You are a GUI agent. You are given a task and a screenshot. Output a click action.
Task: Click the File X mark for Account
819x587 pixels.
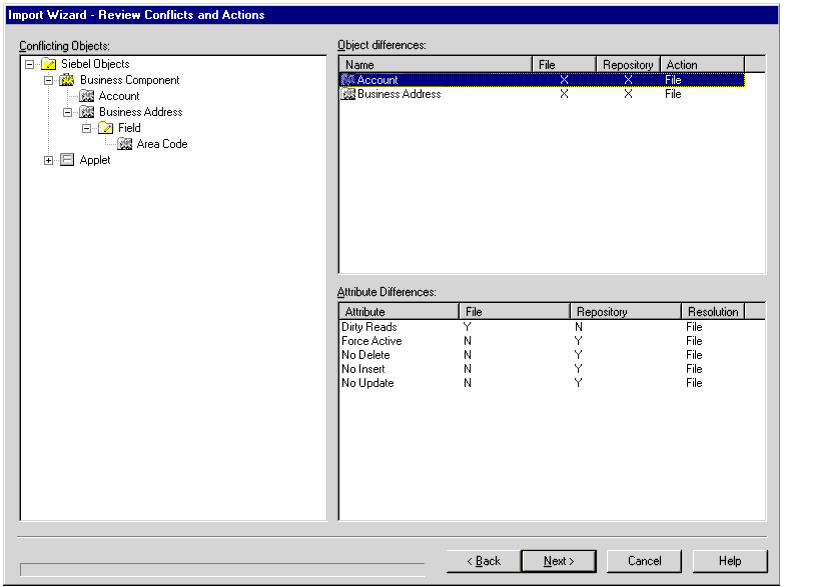(564, 80)
